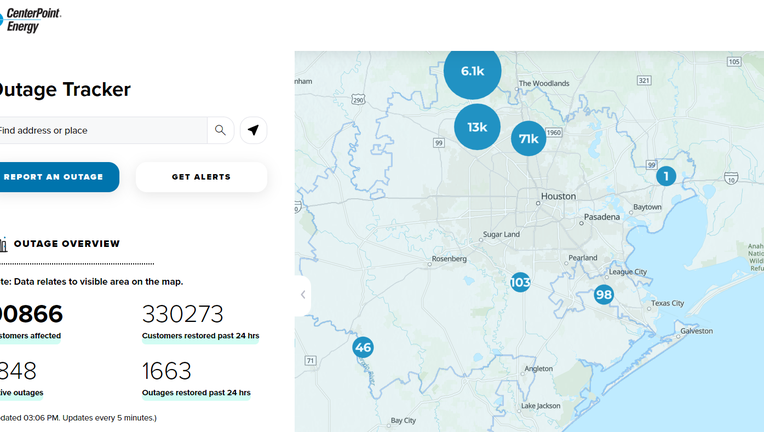Click the Lake Jackson map label
The width and height of the screenshot is (764, 432).
(540, 406)
